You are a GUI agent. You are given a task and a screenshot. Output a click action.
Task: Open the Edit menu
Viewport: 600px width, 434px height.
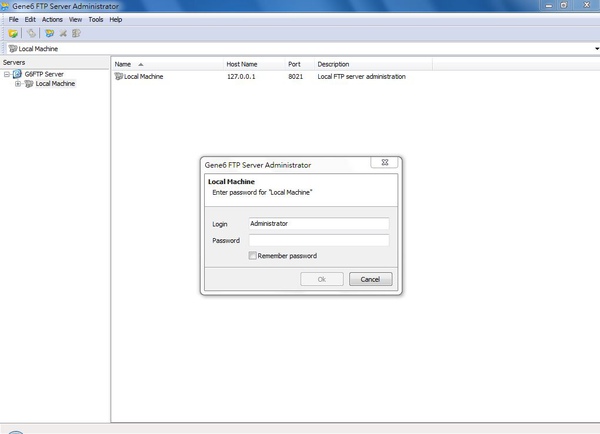[x=30, y=20]
